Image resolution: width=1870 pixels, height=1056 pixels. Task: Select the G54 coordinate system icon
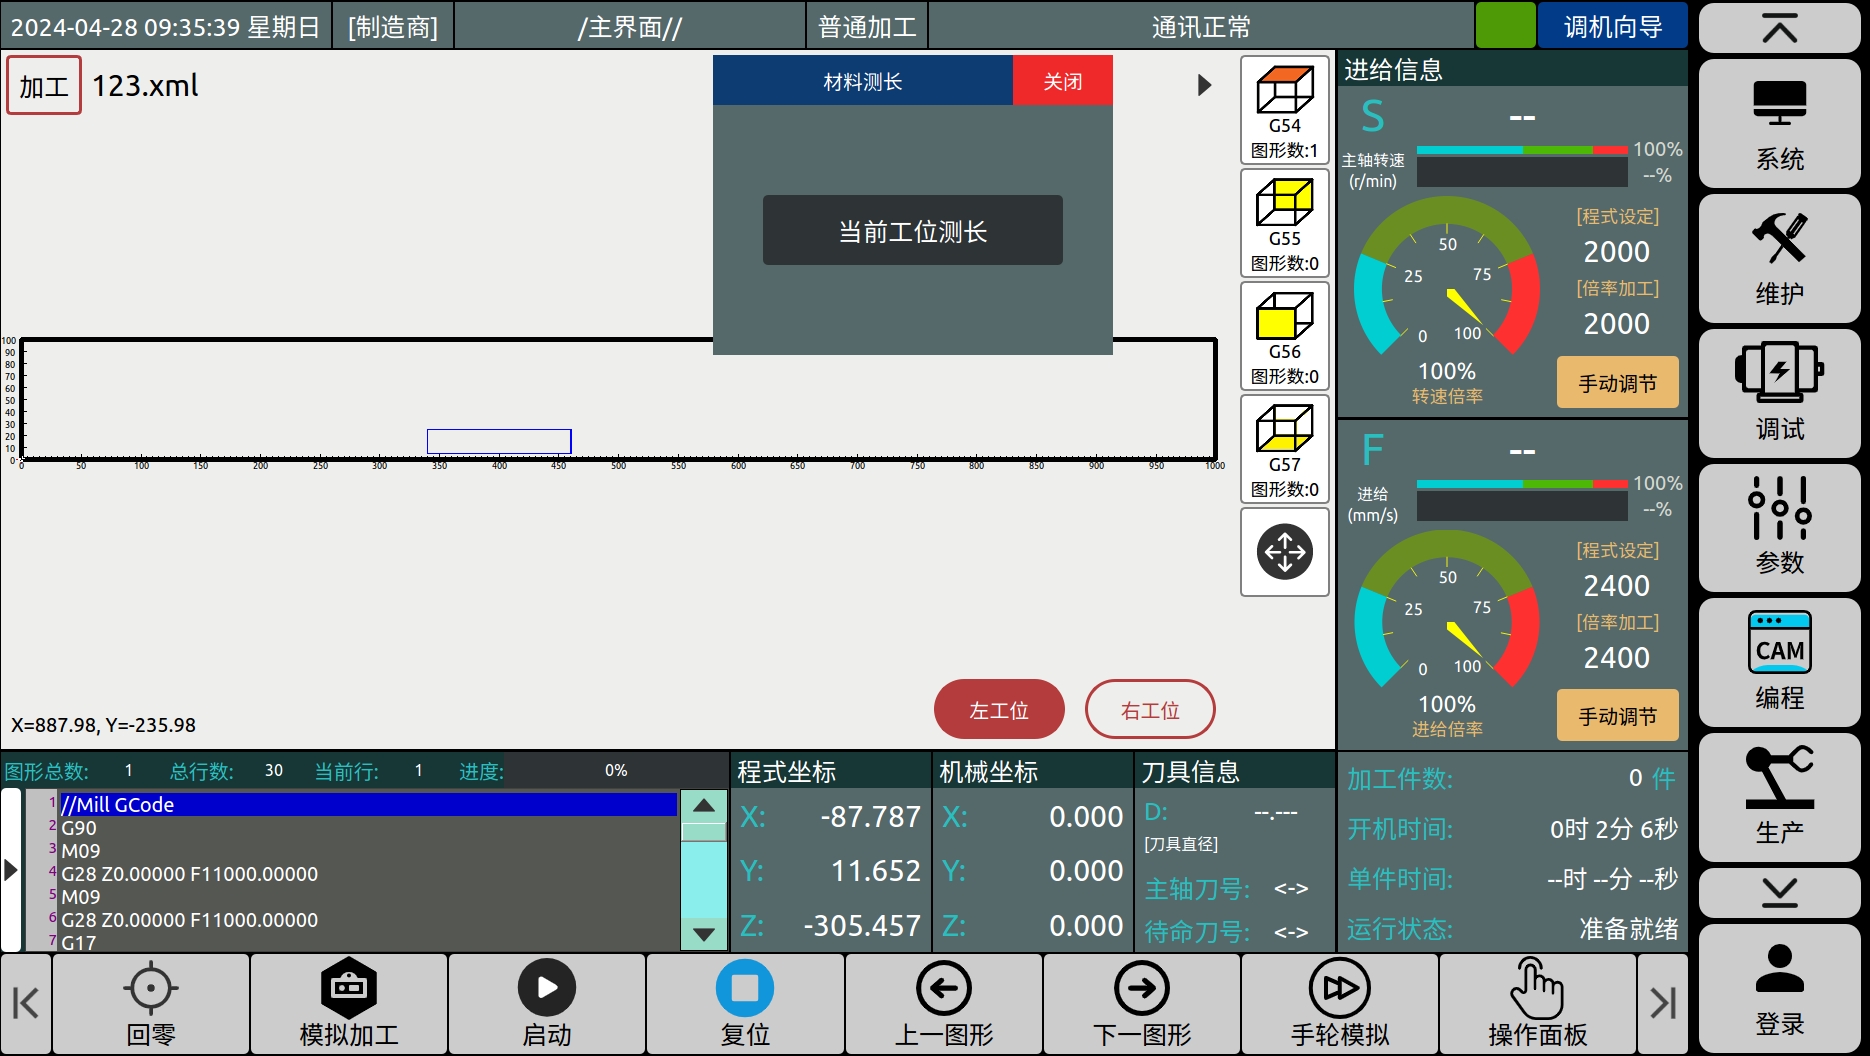(x=1284, y=110)
